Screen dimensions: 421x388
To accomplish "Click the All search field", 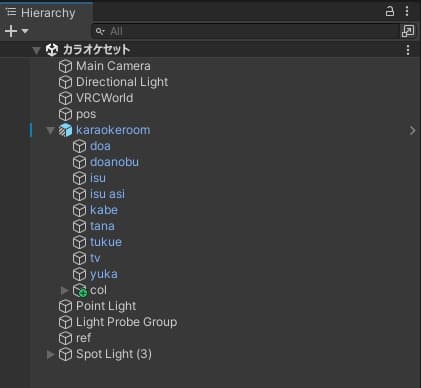I will [246, 31].
